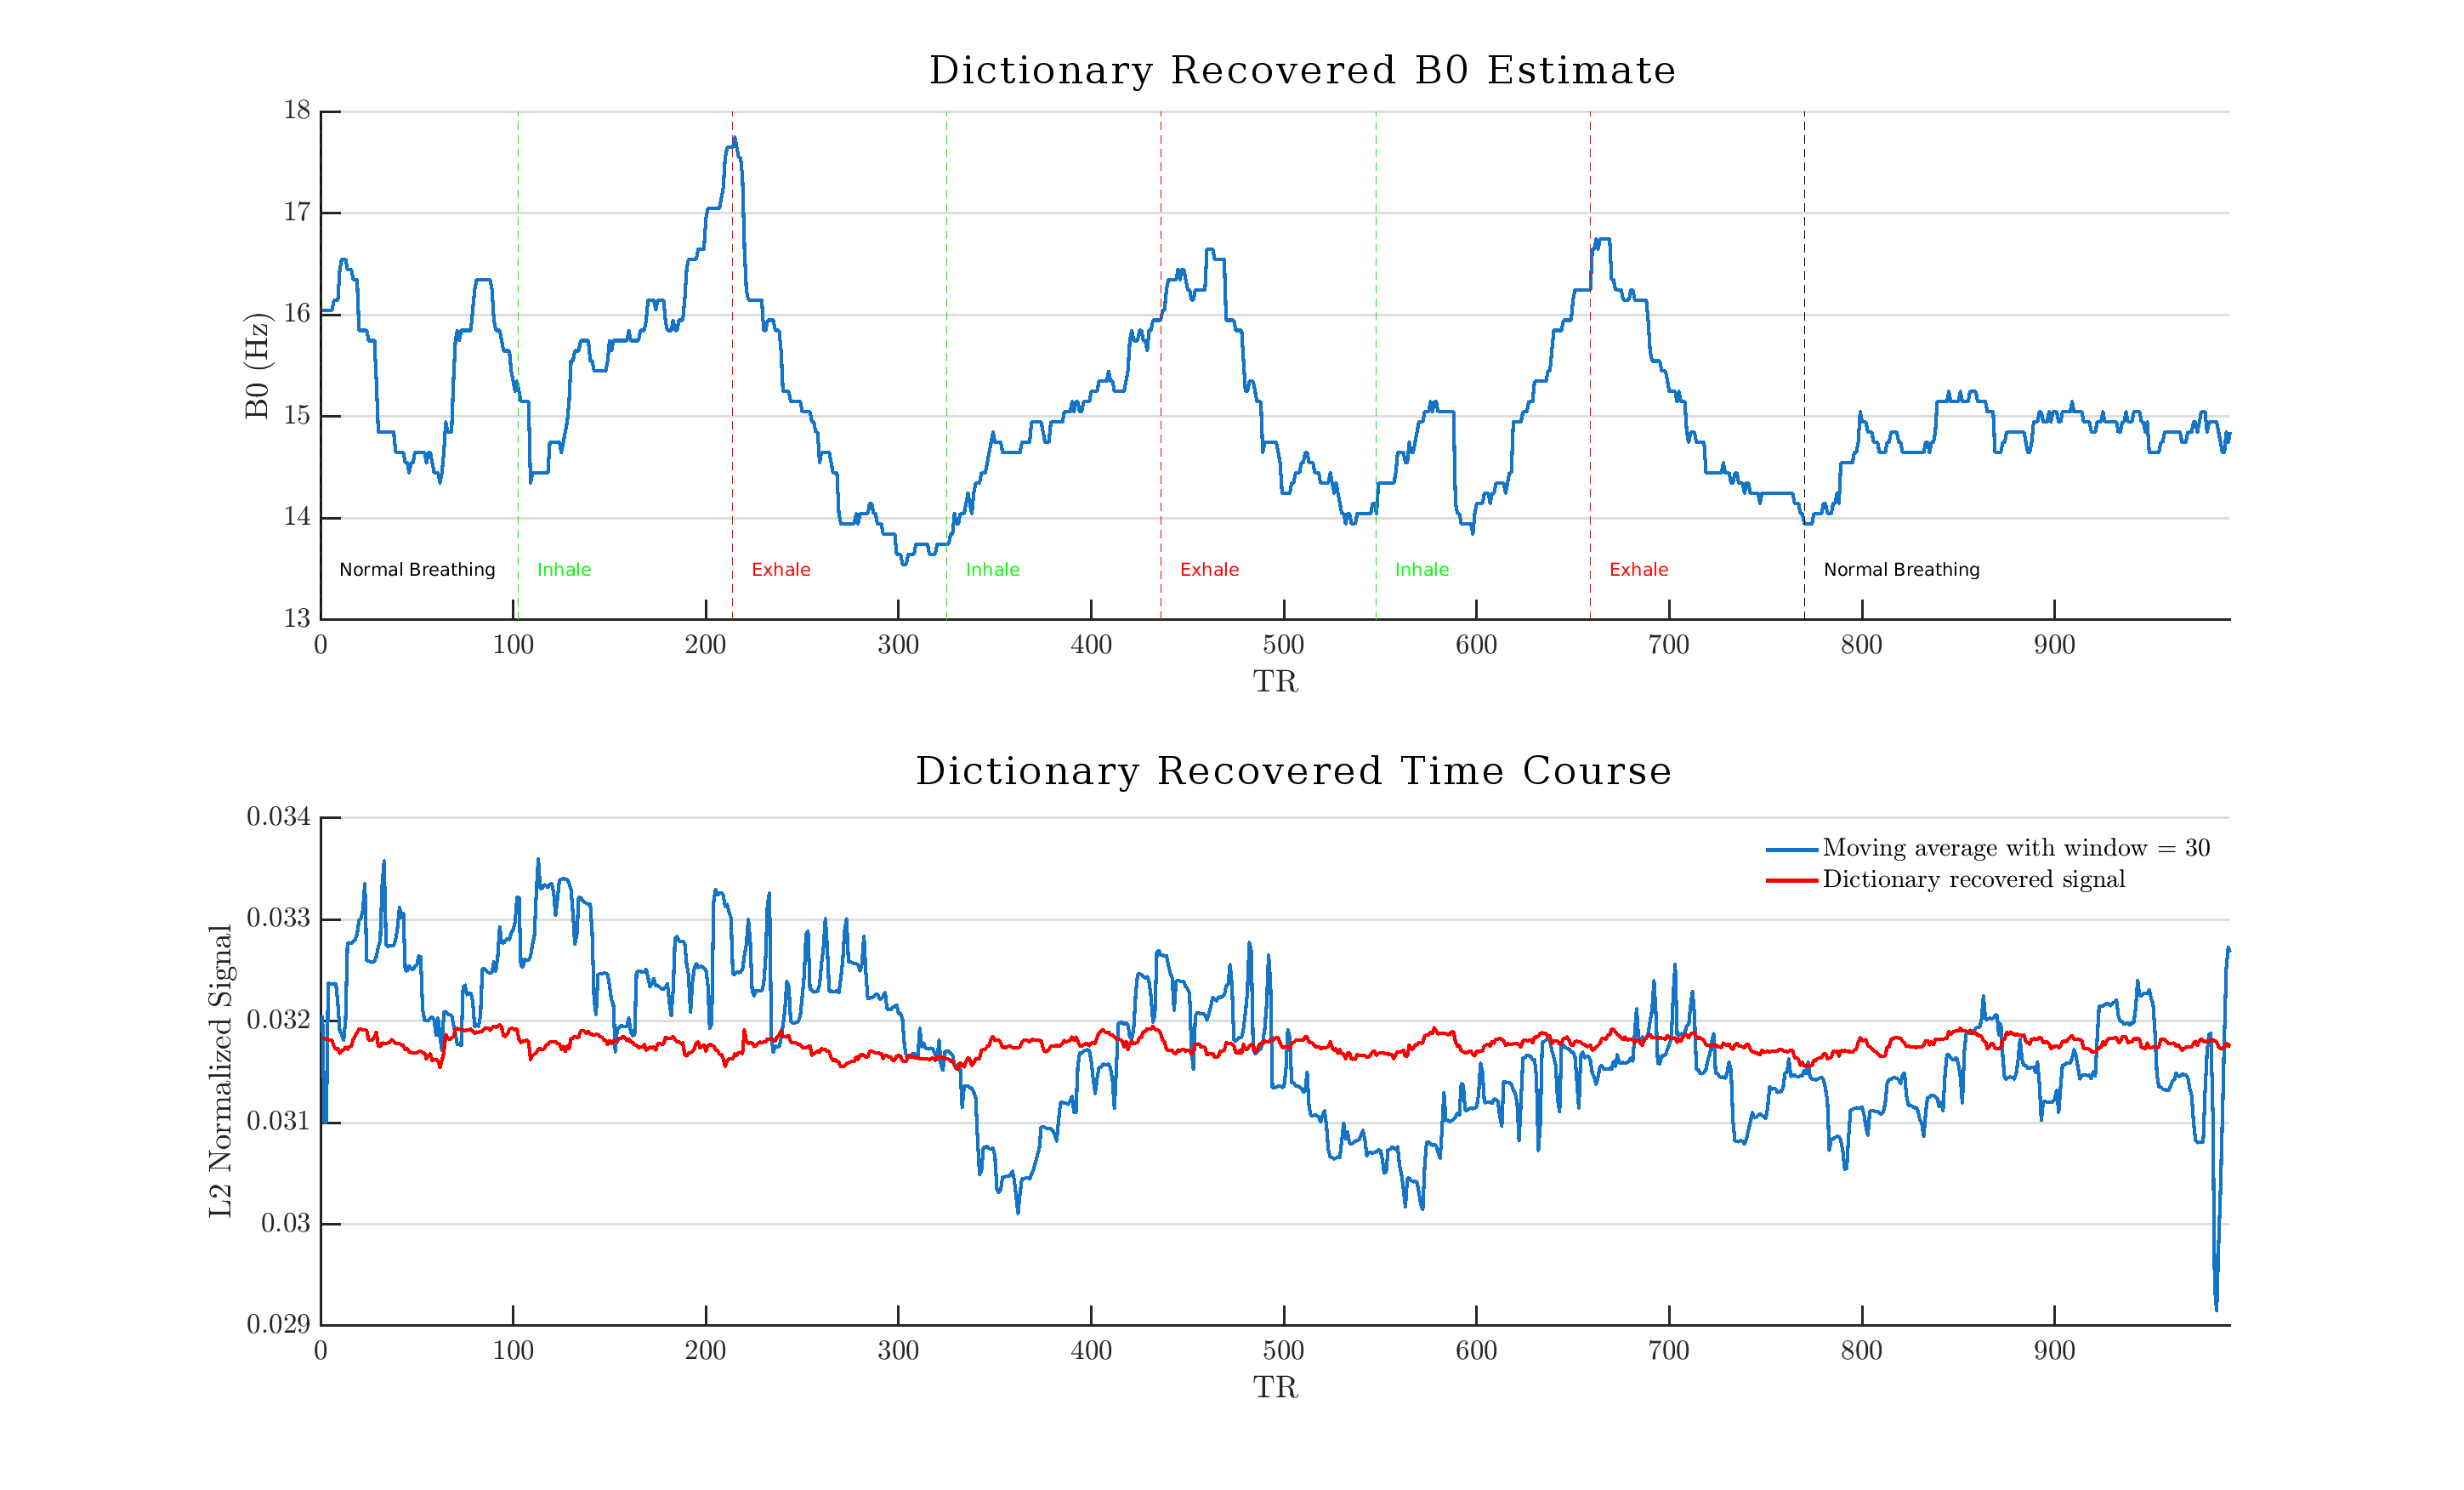Viewport: 2464px width, 1490px height.
Task: Click the third red 'Exhale' label
Action: (x=1638, y=570)
